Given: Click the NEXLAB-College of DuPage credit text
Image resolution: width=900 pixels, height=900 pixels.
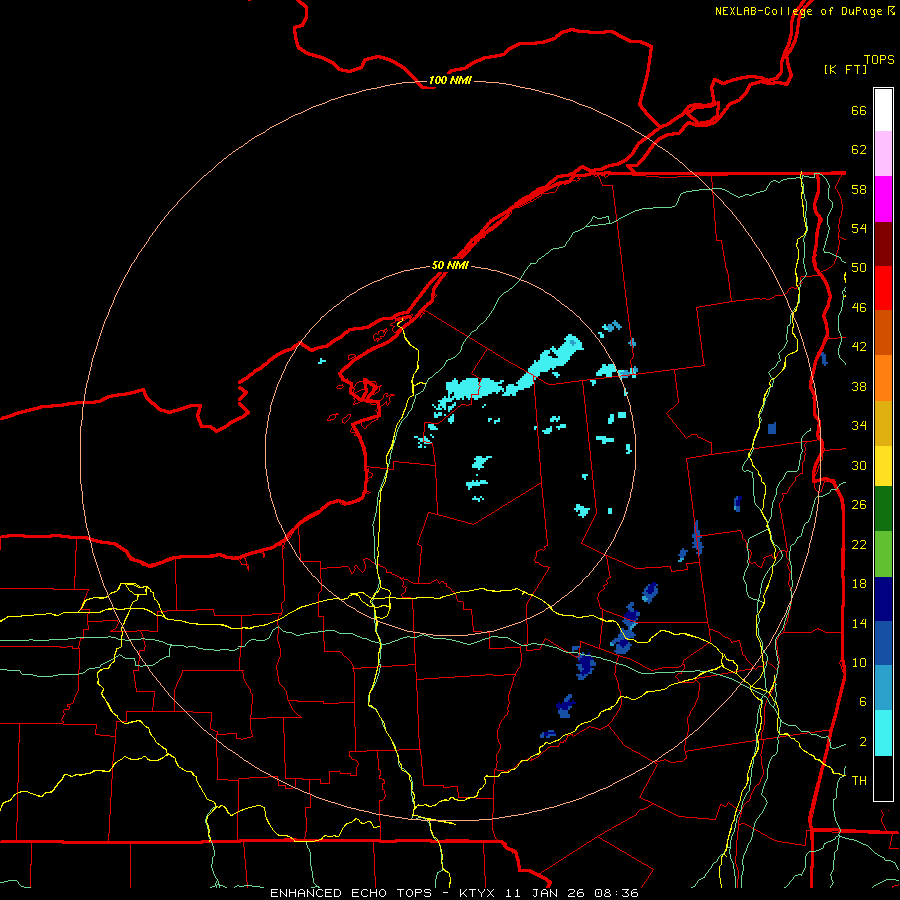Looking at the screenshot, I should point(804,11).
